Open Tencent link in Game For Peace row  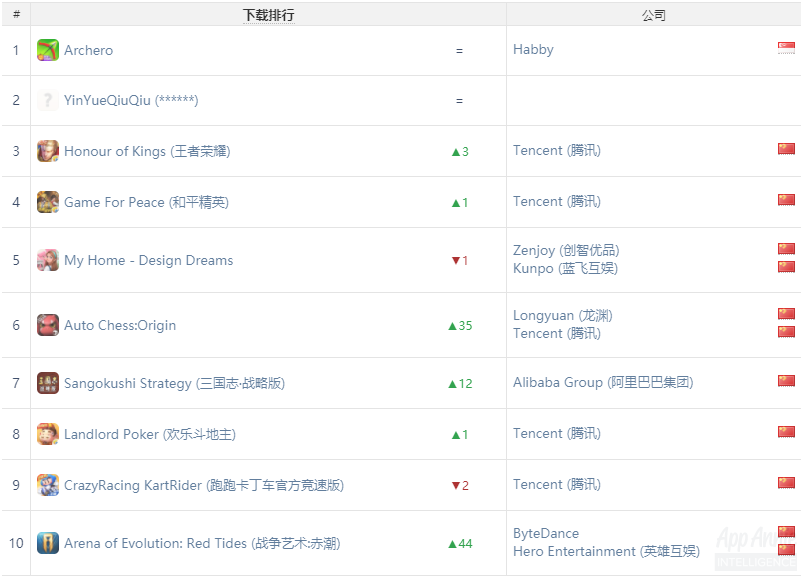(557, 201)
